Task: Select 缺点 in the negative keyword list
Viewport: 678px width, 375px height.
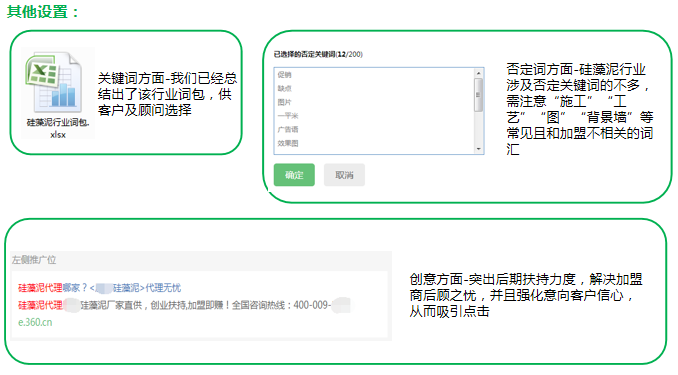Action: (285, 89)
